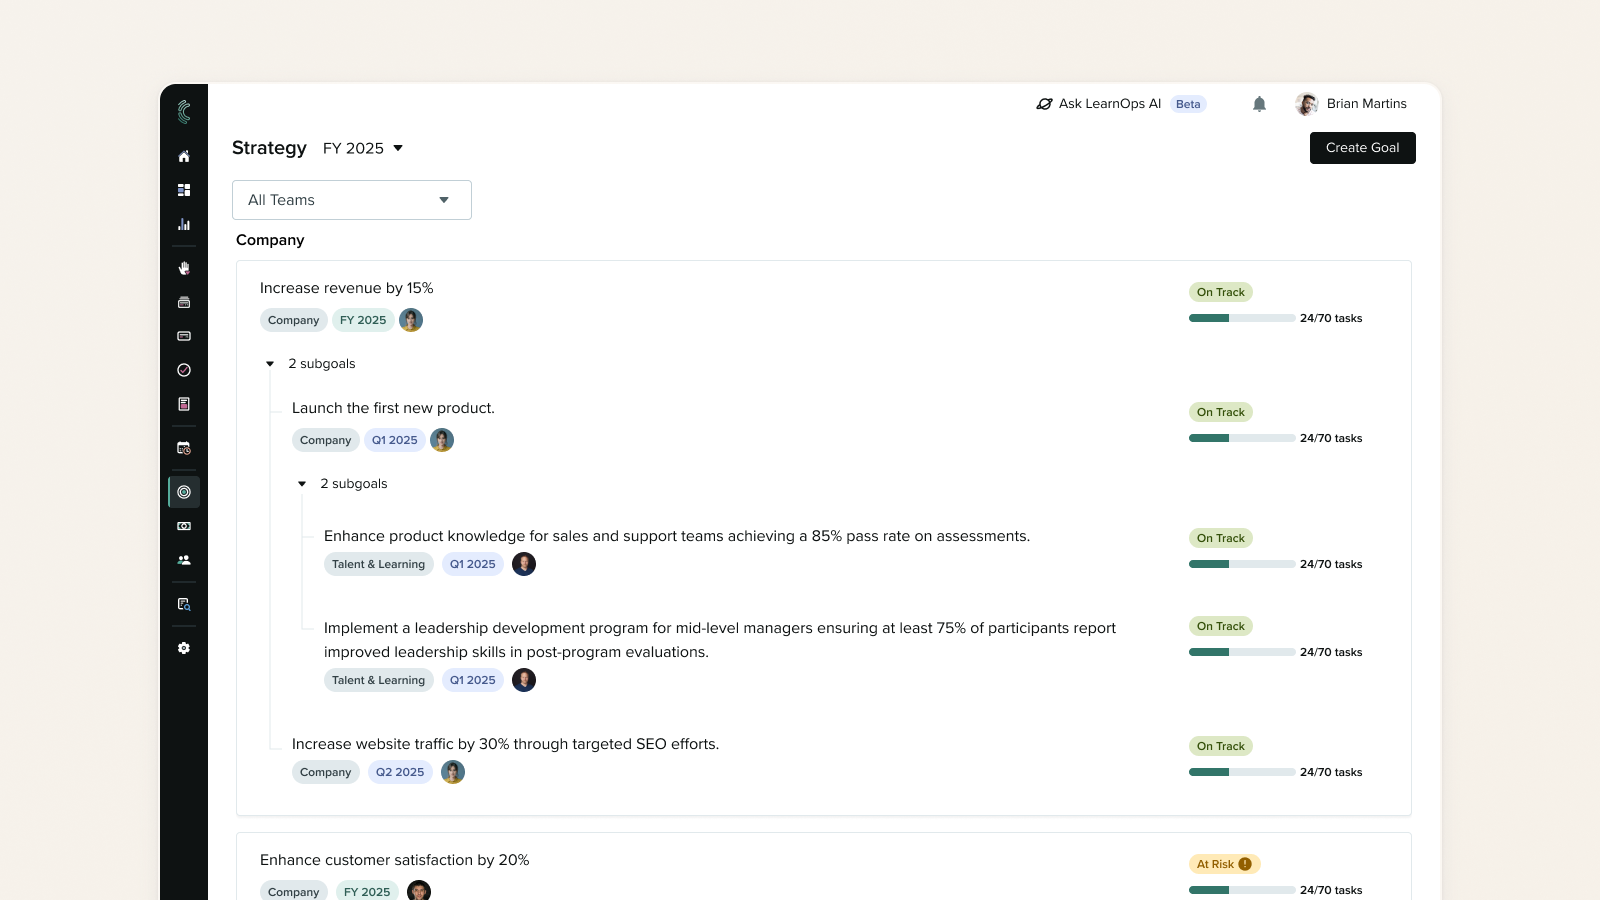Click the FY 2025 tag under Increase revenue

pyautogui.click(x=363, y=320)
